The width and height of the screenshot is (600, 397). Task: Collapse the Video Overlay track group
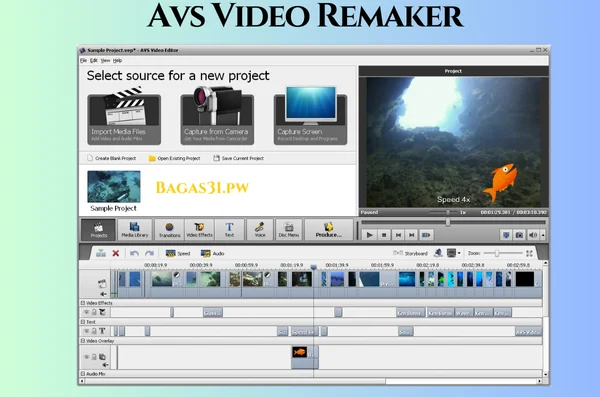click(x=82, y=341)
